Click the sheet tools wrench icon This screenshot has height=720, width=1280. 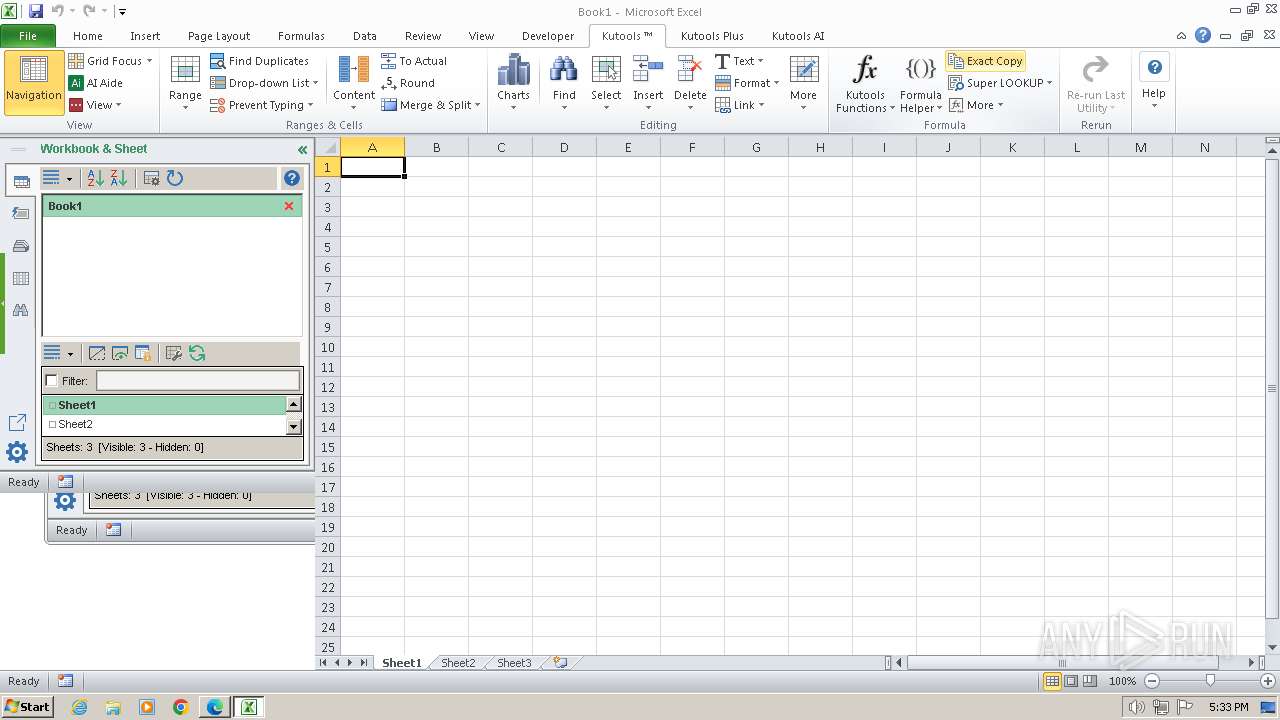[174, 353]
